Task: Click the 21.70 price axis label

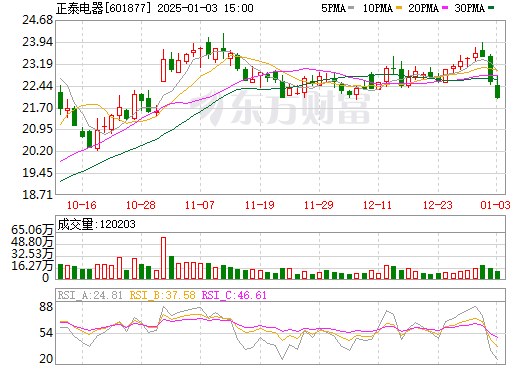Action: (37, 108)
